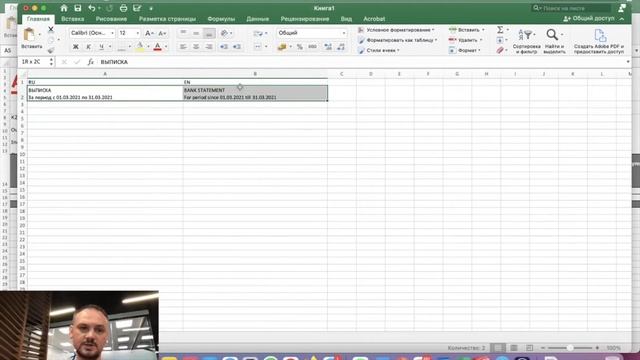640x360 pixels.
Task: Cut selection with scissors icon
Action: [x=51, y=29]
